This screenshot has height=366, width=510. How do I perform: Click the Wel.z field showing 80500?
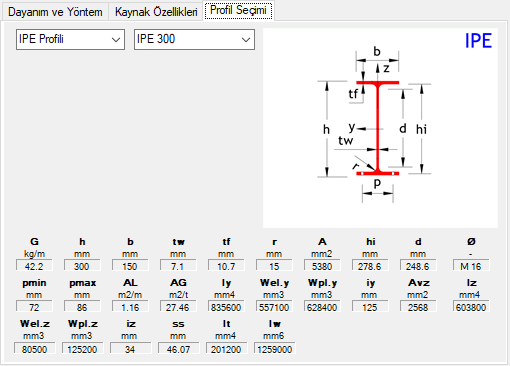tap(34, 348)
